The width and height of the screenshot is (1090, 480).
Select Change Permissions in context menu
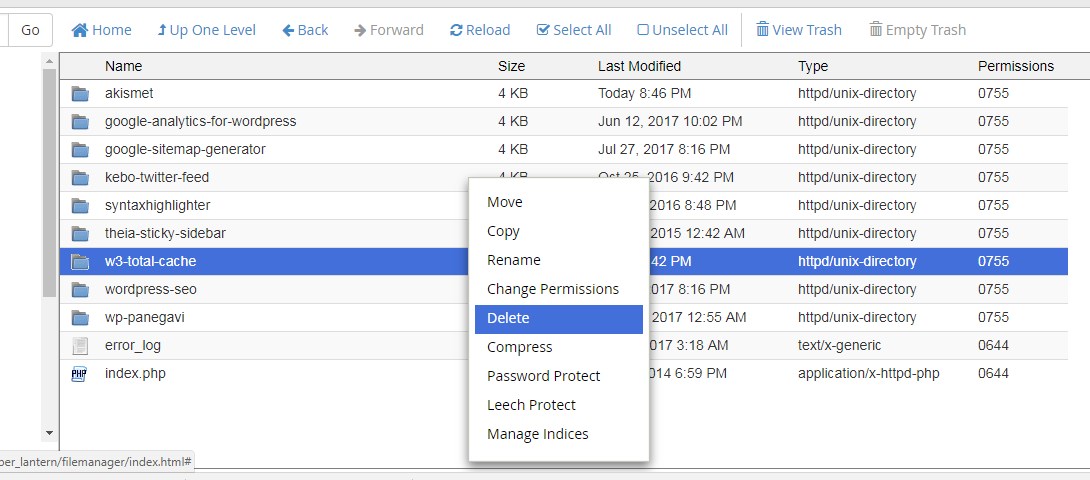coord(552,290)
